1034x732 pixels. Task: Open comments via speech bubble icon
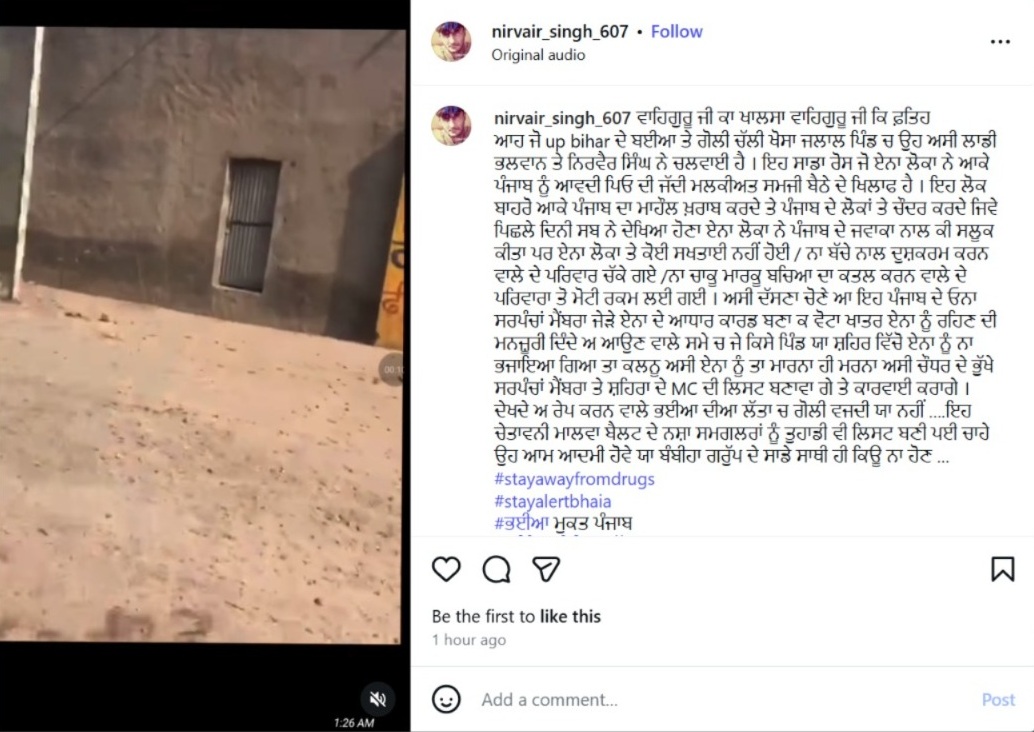[497, 569]
